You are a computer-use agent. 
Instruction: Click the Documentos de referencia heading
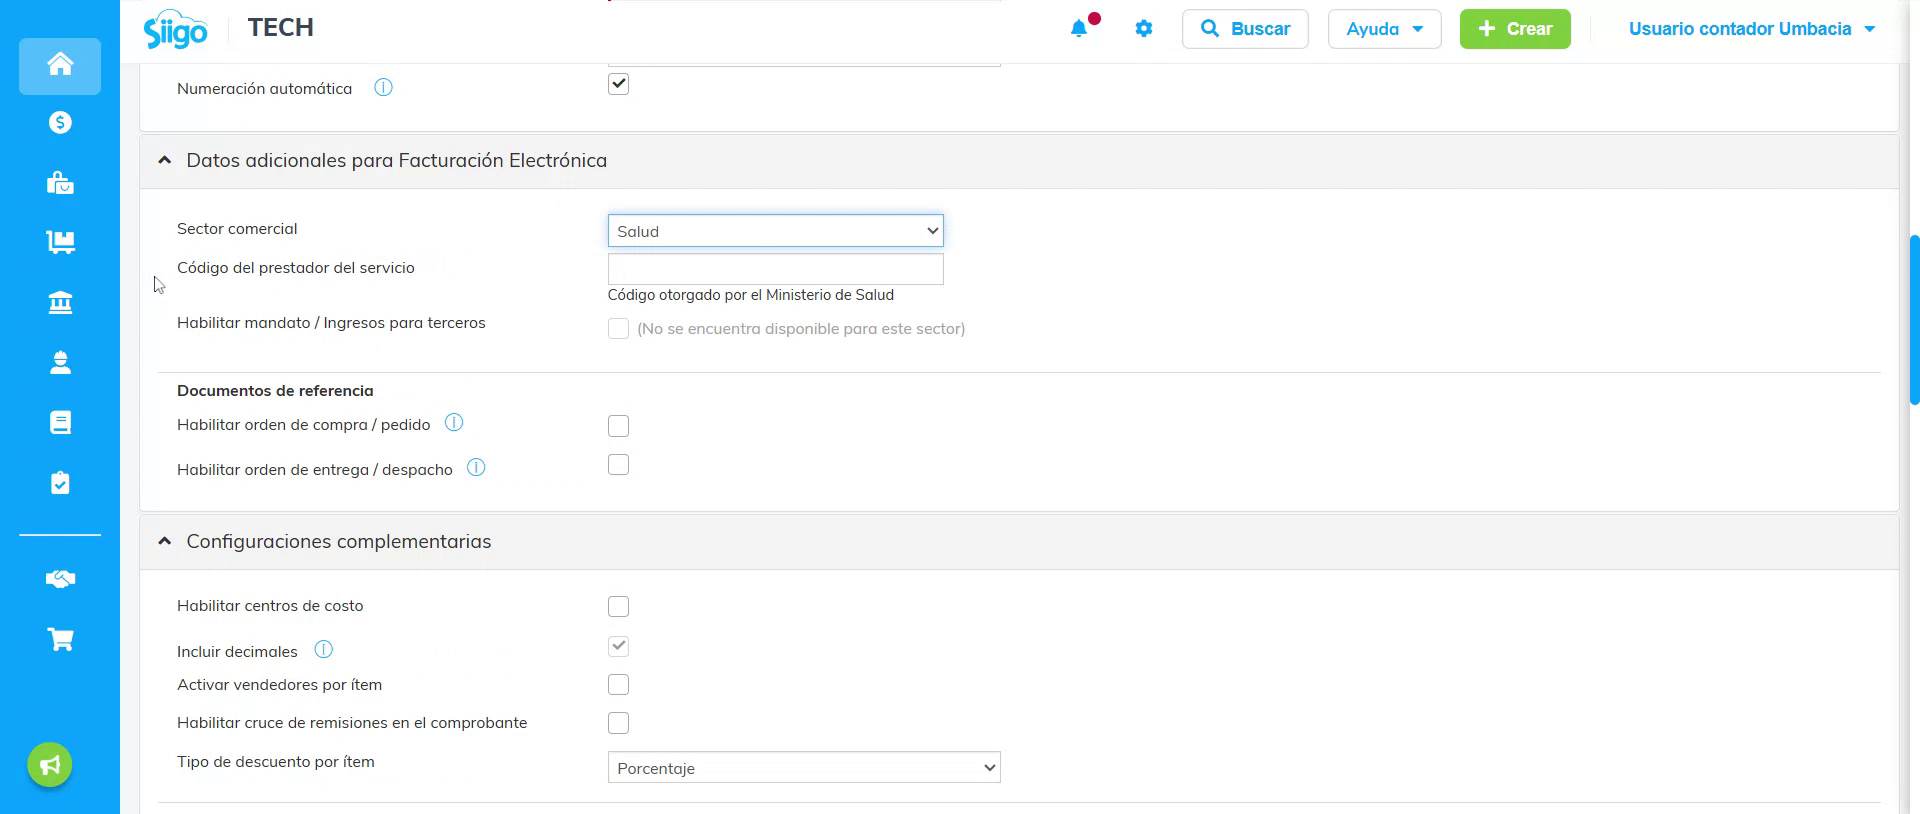275,391
